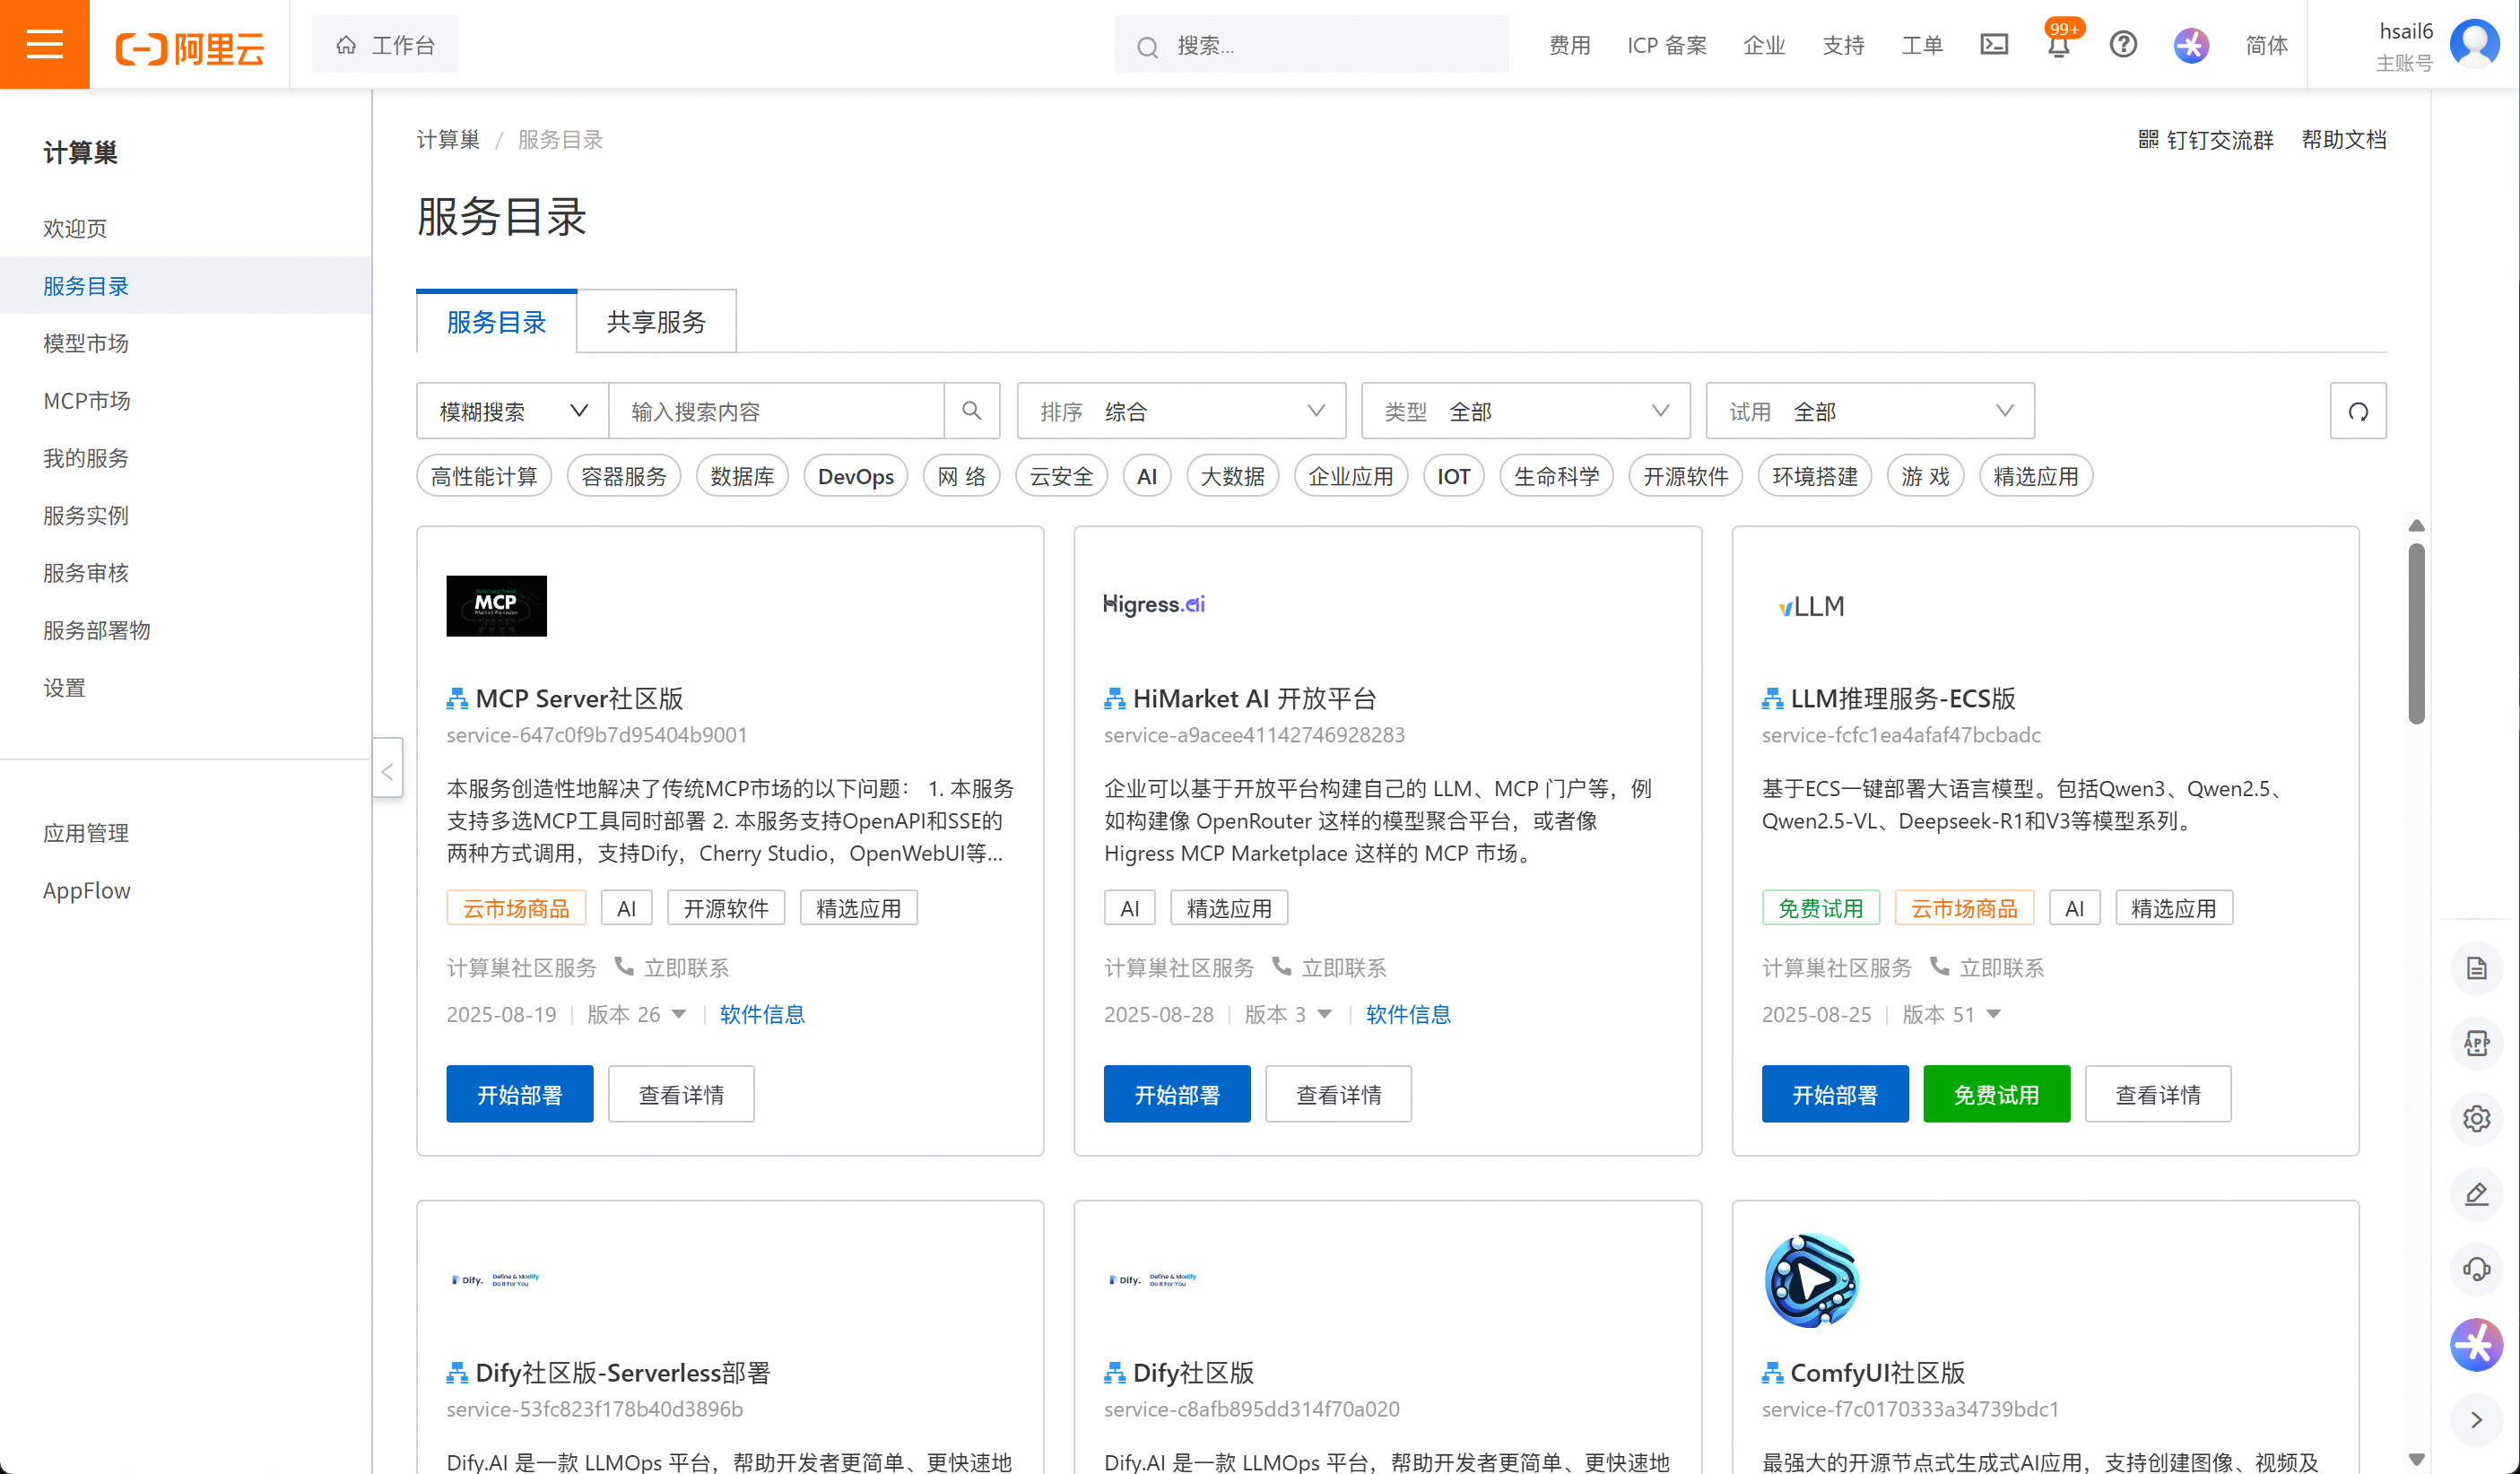2520x1474 pixels.
Task: Open 服务实例 in the sidebar
Action: pos(86,516)
